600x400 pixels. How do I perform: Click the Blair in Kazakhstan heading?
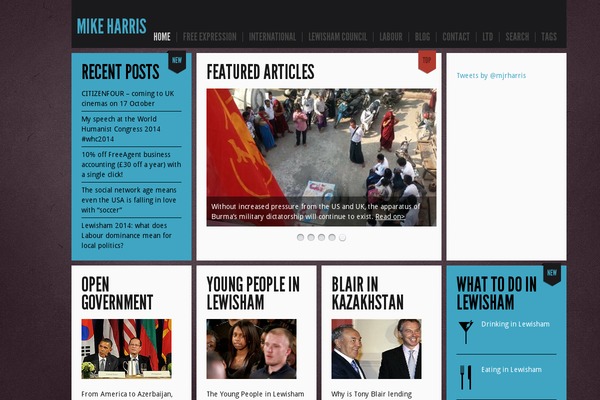point(367,293)
